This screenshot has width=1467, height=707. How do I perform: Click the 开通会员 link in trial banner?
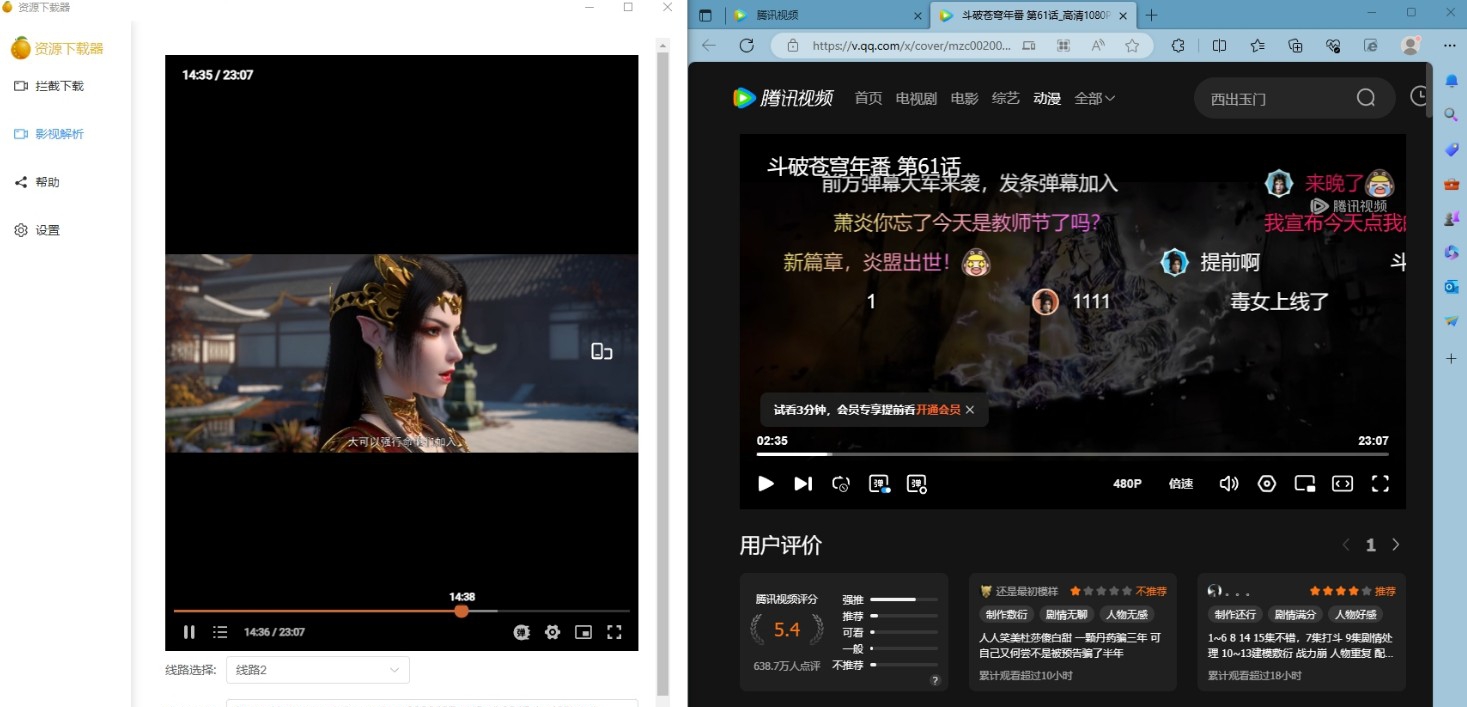click(938, 410)
